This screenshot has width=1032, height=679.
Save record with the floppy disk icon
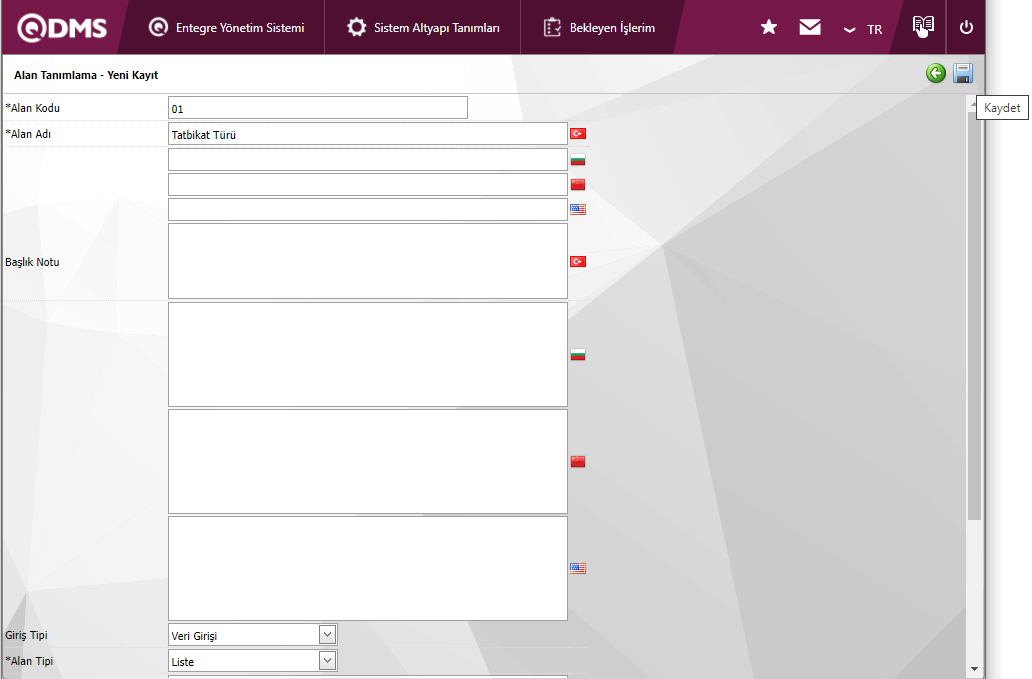tap(962, 73)
